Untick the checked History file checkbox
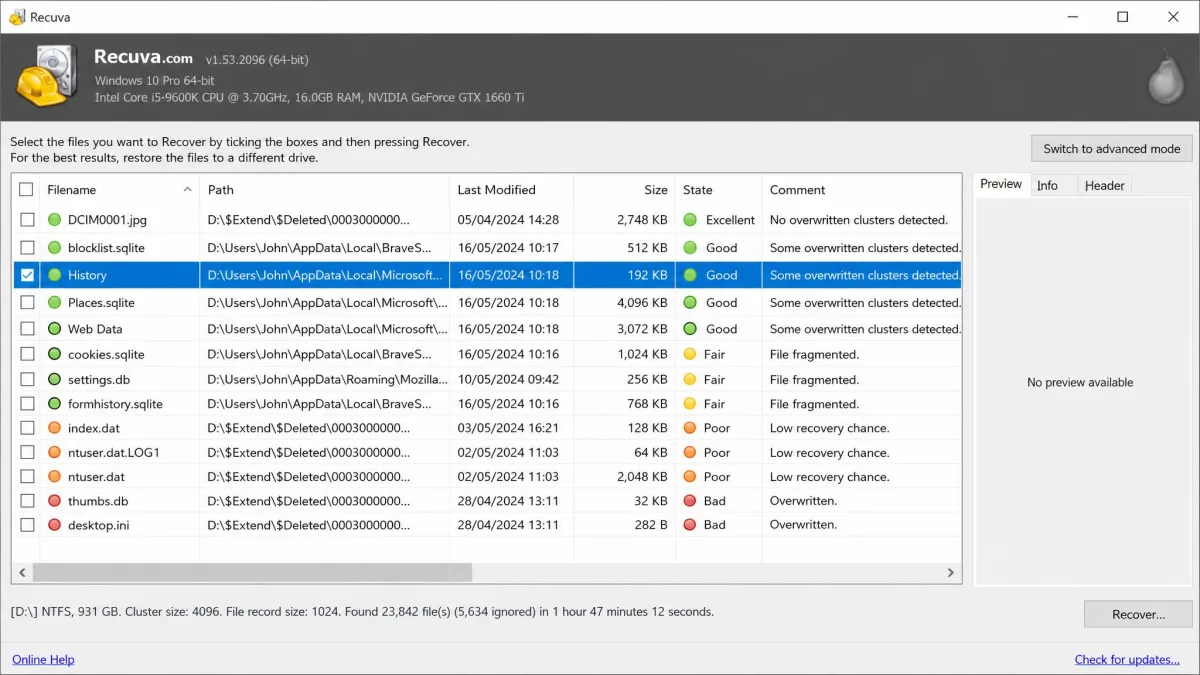The image size is (1200, 675). point(27,275)
